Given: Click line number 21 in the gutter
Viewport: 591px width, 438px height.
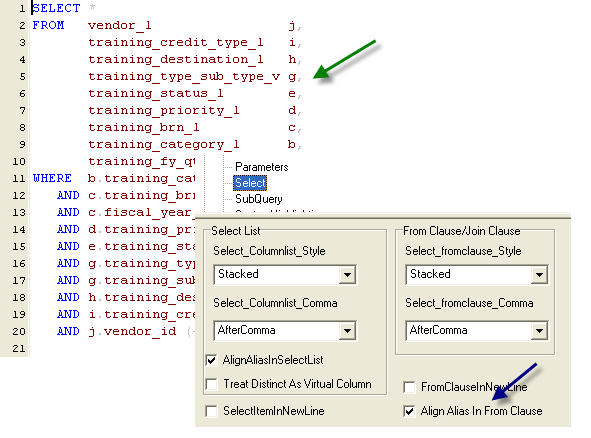Looking at the screenshot, I should pos(19,349).
